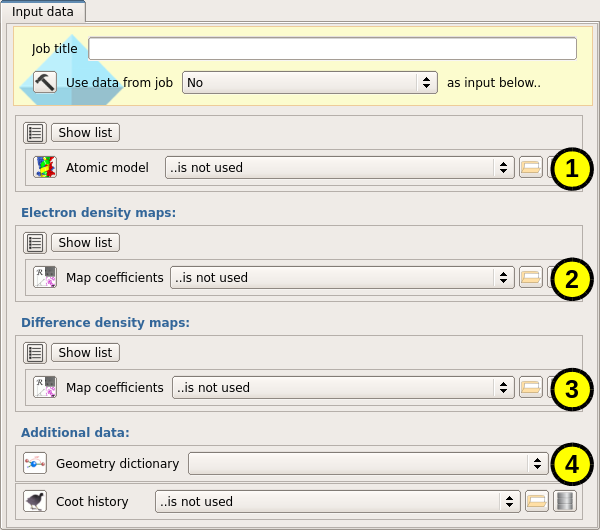This screenshot has width=600, height=530.
Task: Open the Use data from job dropdown
Action: (x=309, y=83)
